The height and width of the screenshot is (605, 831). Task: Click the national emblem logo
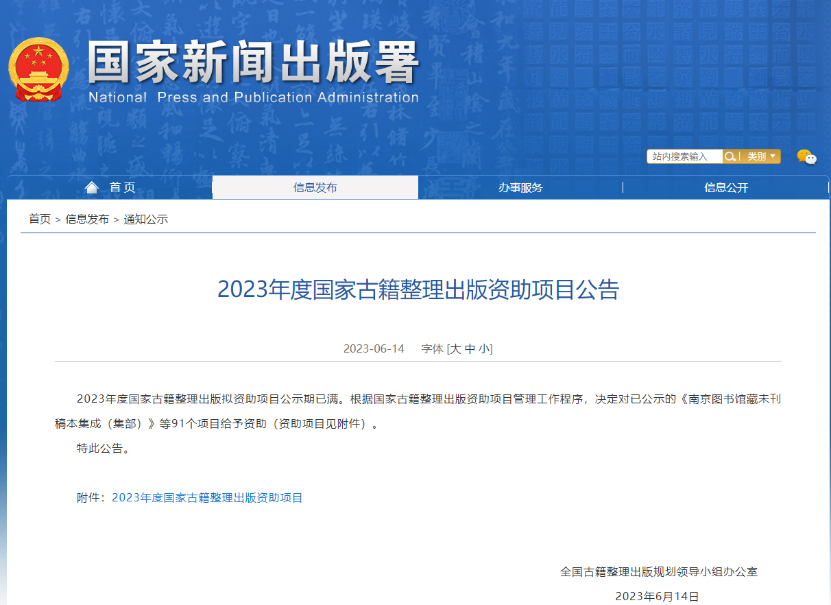click(37, 70)
